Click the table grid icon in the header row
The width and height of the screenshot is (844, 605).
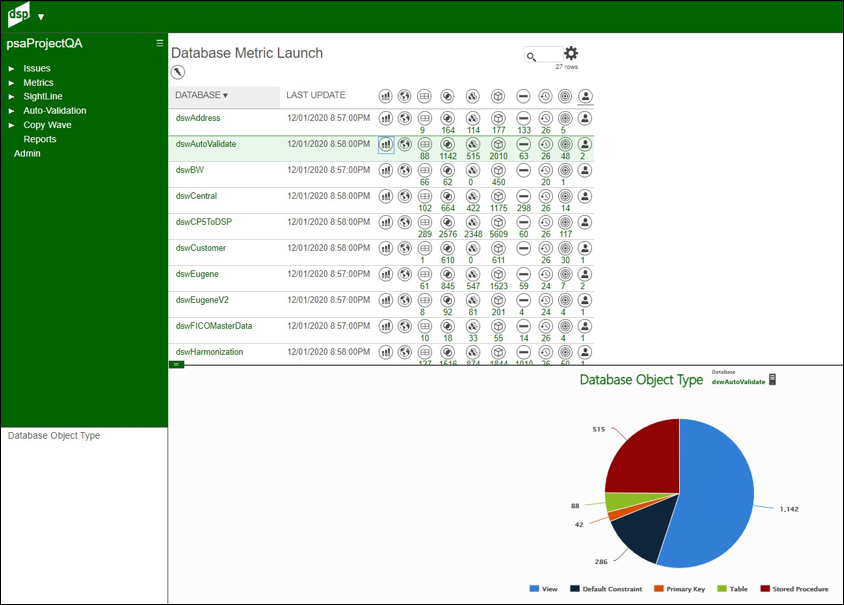pos(425,96)
